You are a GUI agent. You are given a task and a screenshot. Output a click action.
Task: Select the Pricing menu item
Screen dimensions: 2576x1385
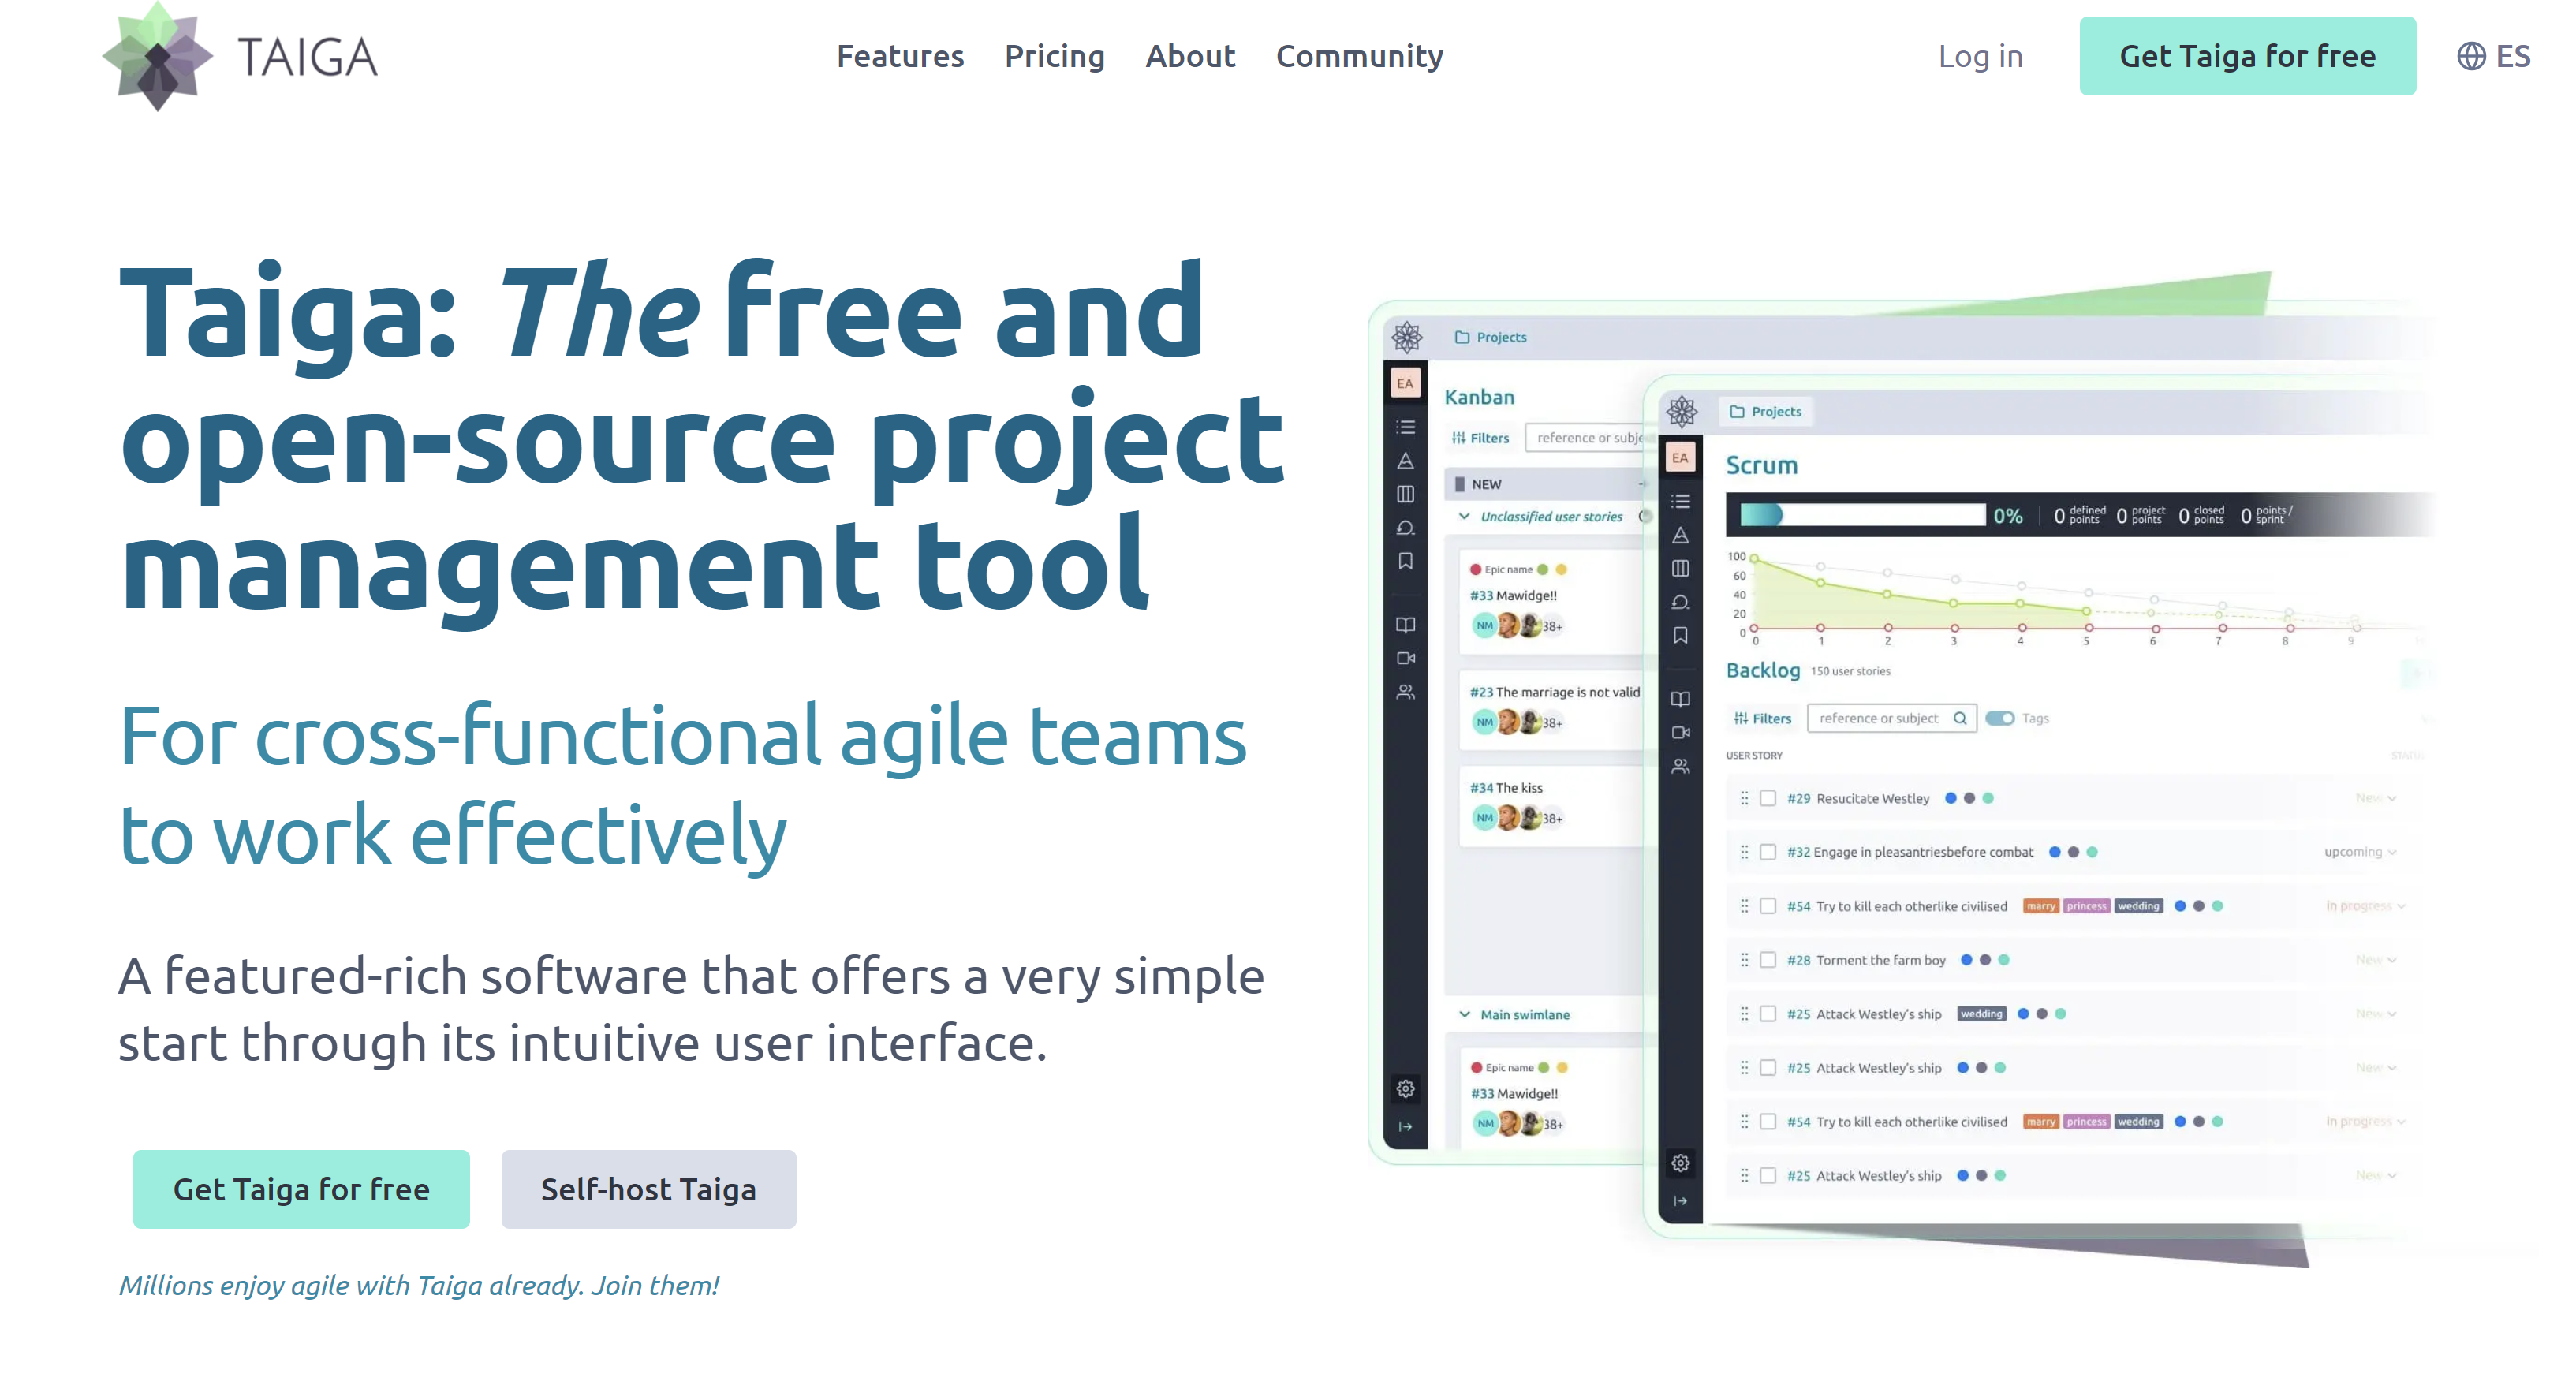click(1054, 56)
